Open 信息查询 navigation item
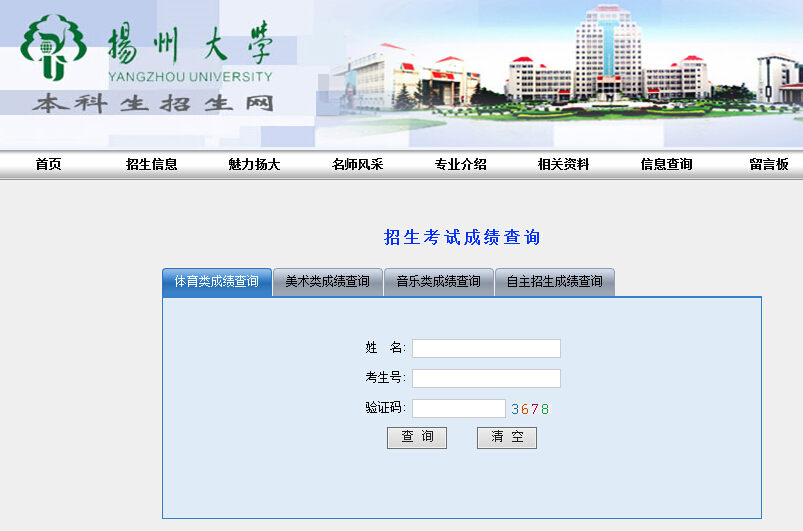This screenshot has height=531, width=803. [x=666, y=164]
